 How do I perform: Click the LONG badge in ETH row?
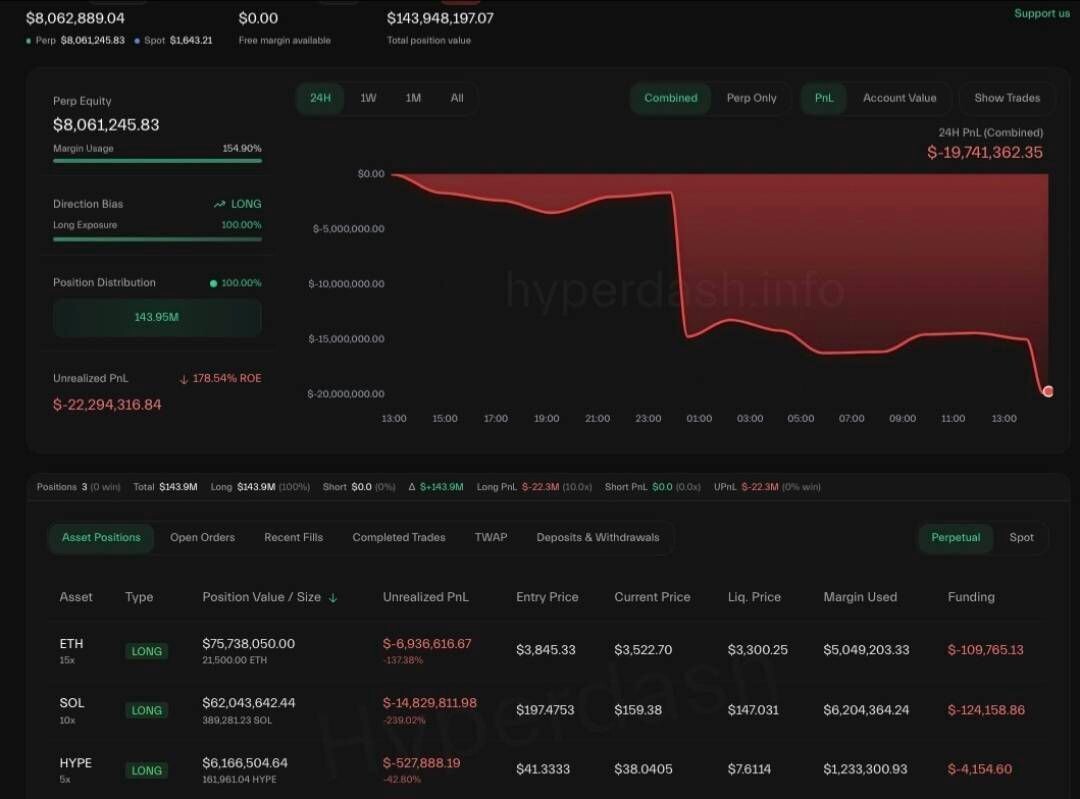pyautogui.click(x=147, y=651)
